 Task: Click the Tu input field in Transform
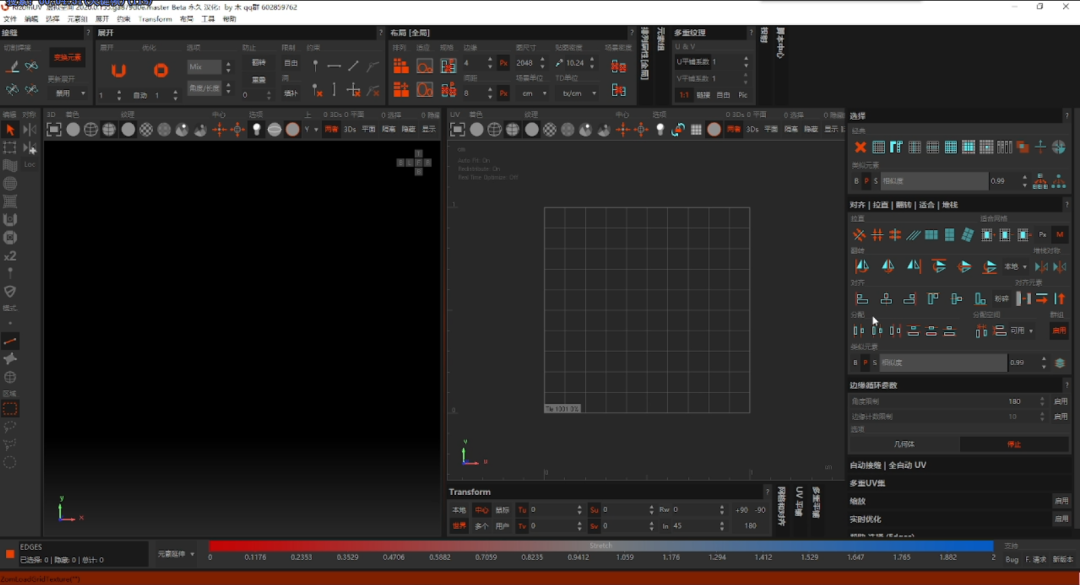click(555, 510)
